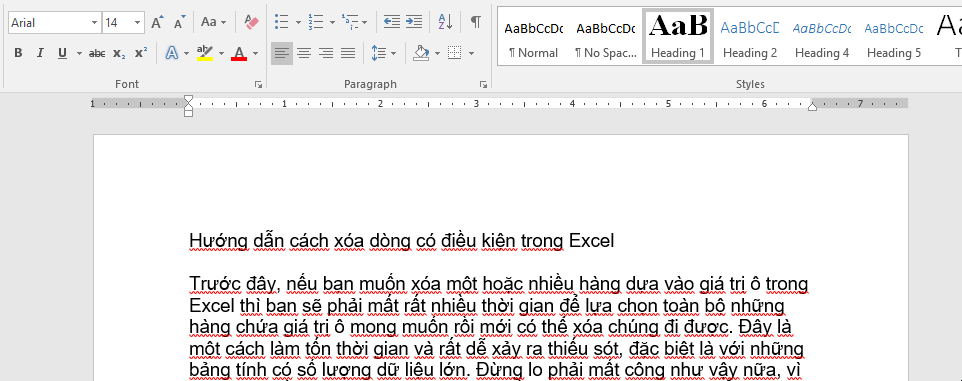962x381 pixels.
Task: Toggle bold formatting
Action: (18, 53)
